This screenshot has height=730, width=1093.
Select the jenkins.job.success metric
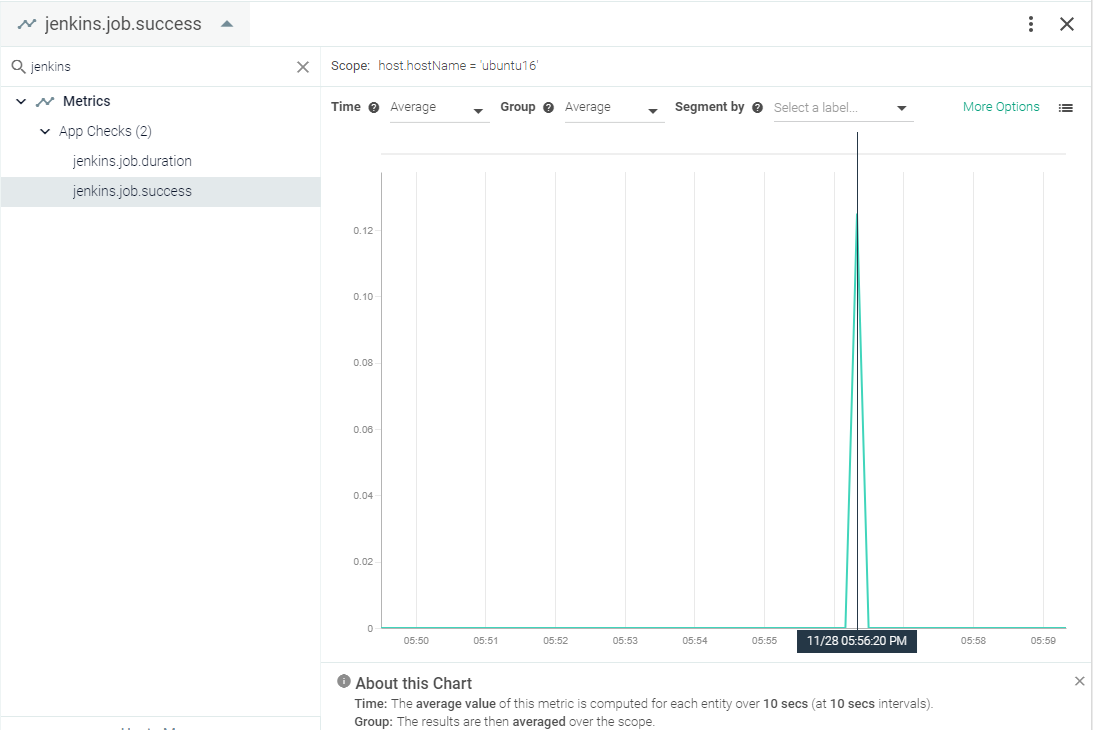[x=160, y=192]
